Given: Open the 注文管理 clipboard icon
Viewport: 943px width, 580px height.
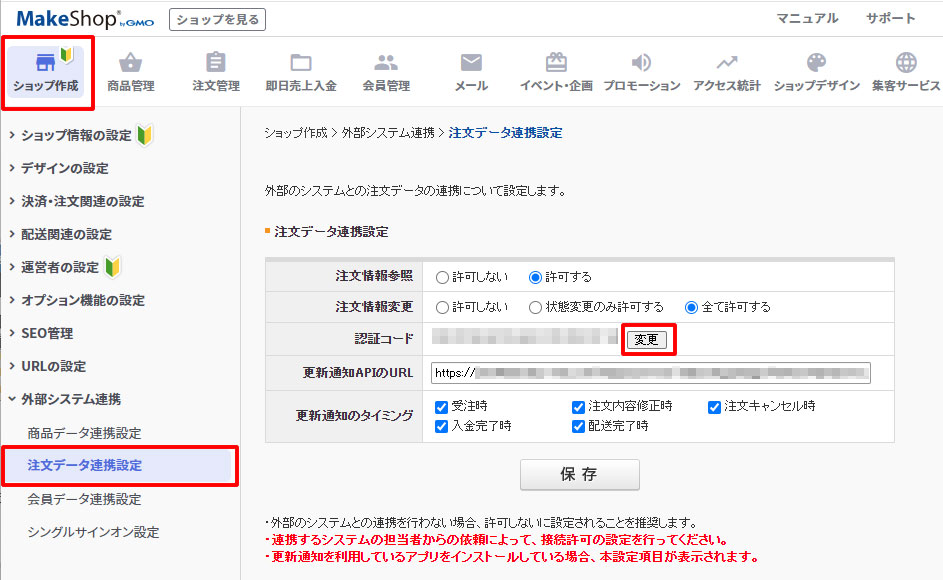Looking at the screenshot, I should tap(215, 63).
